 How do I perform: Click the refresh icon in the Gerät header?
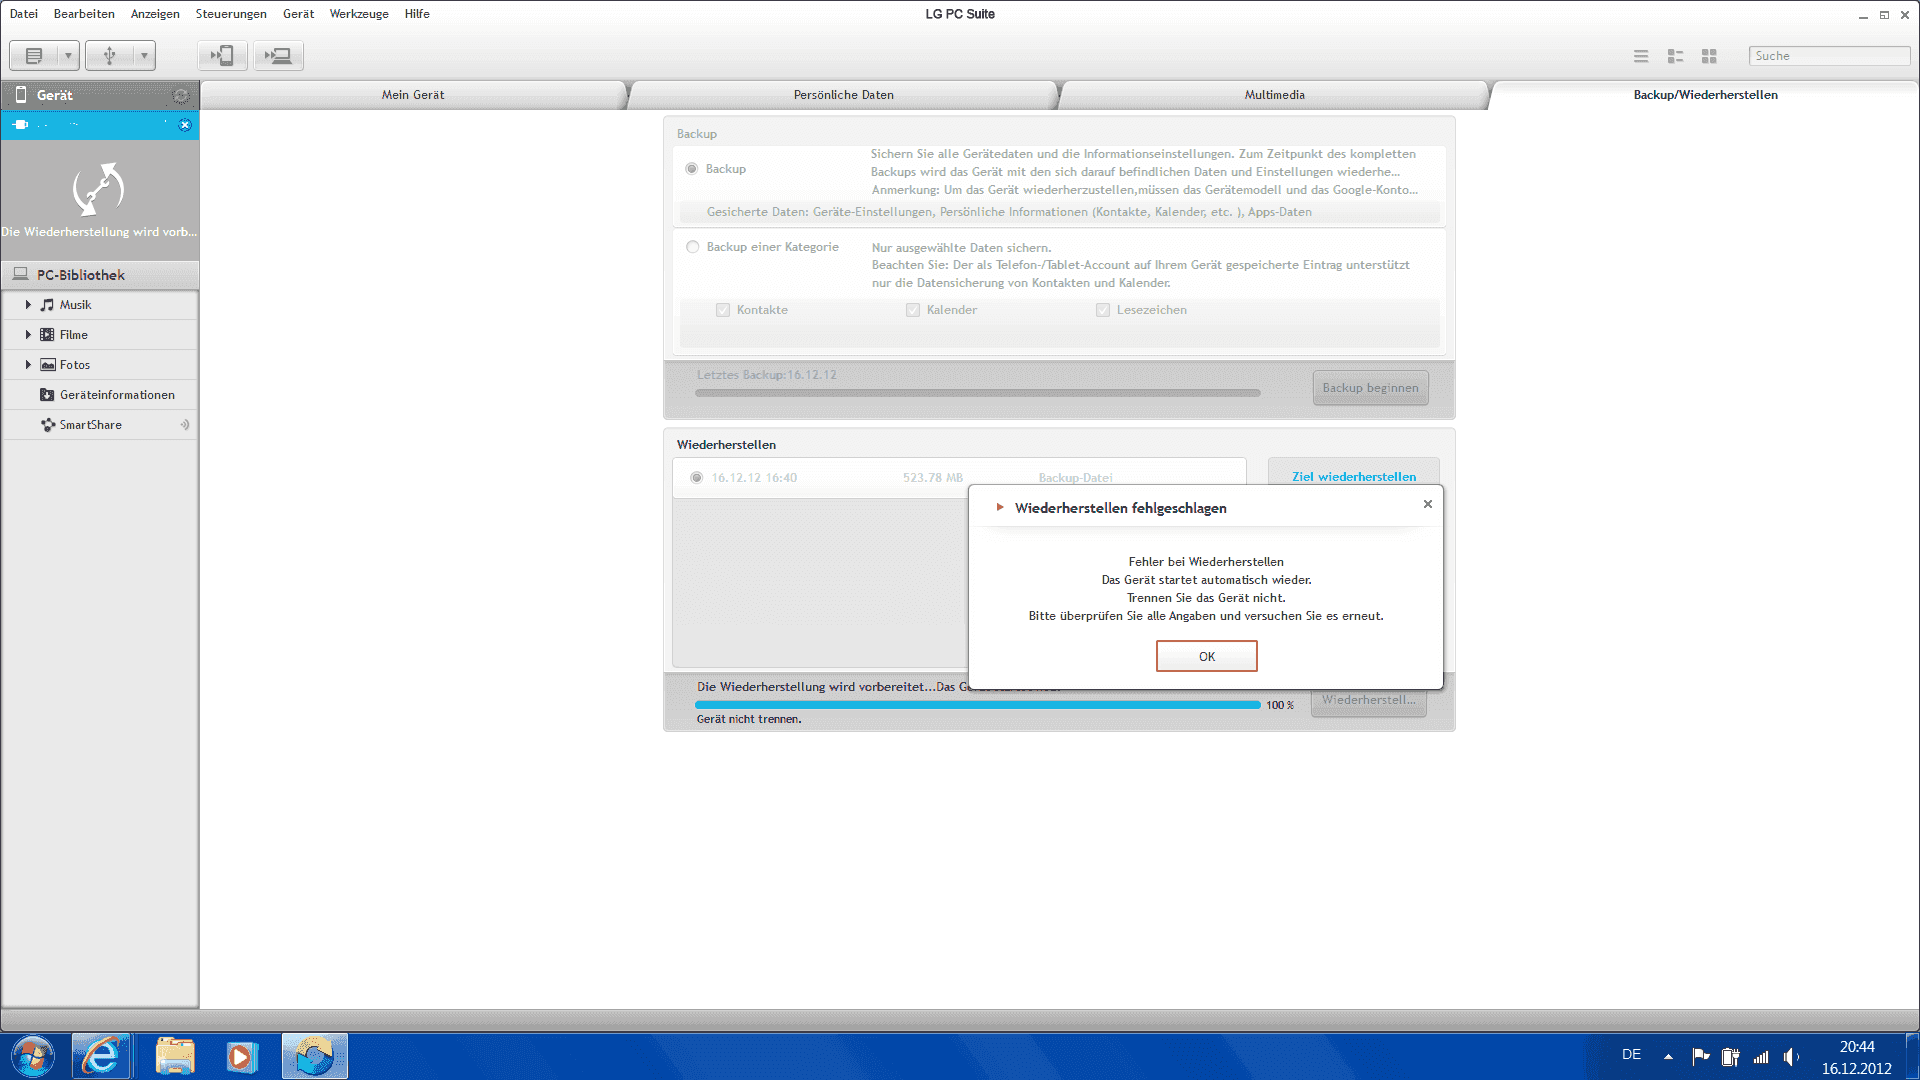pos(181,95)
